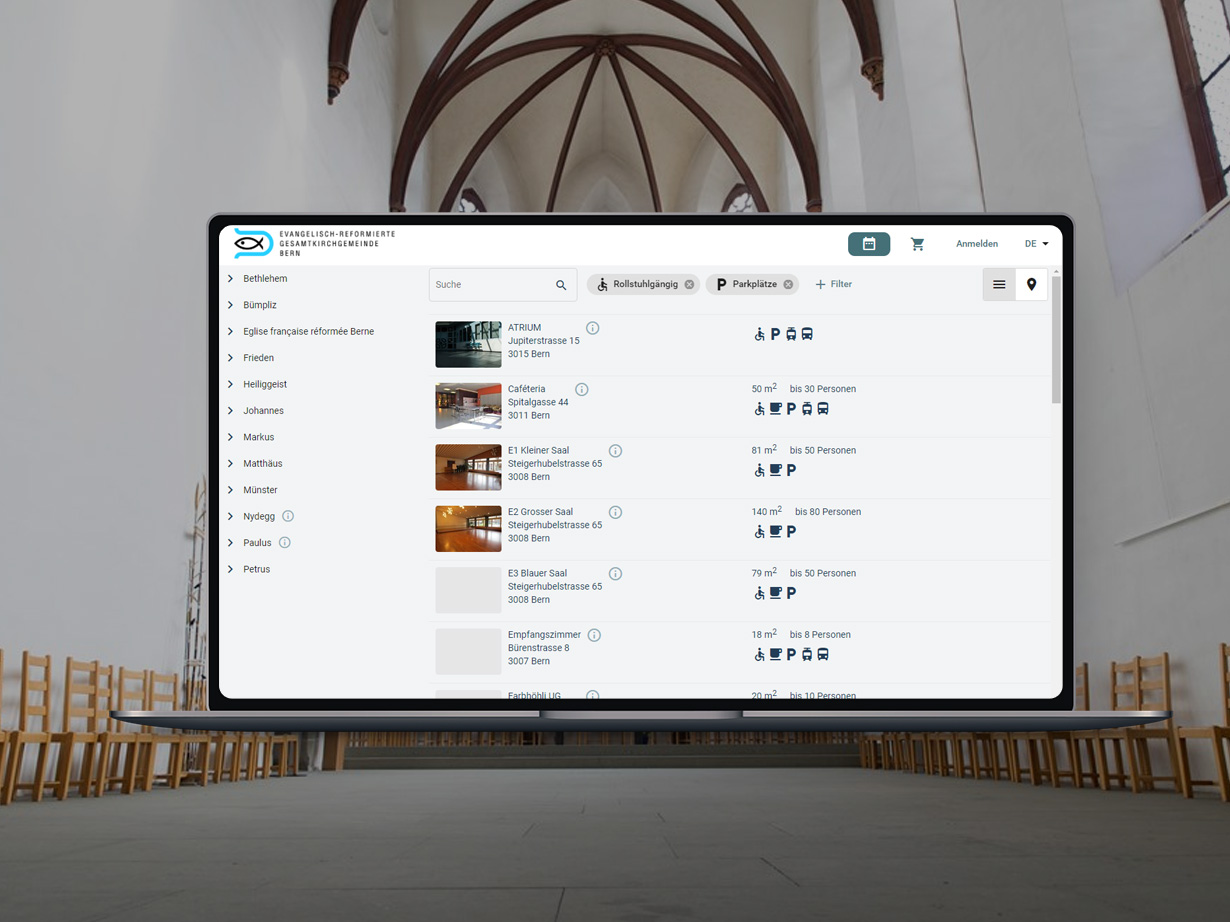Click info icon for Empfangszimmer

(x=594, y=636)
